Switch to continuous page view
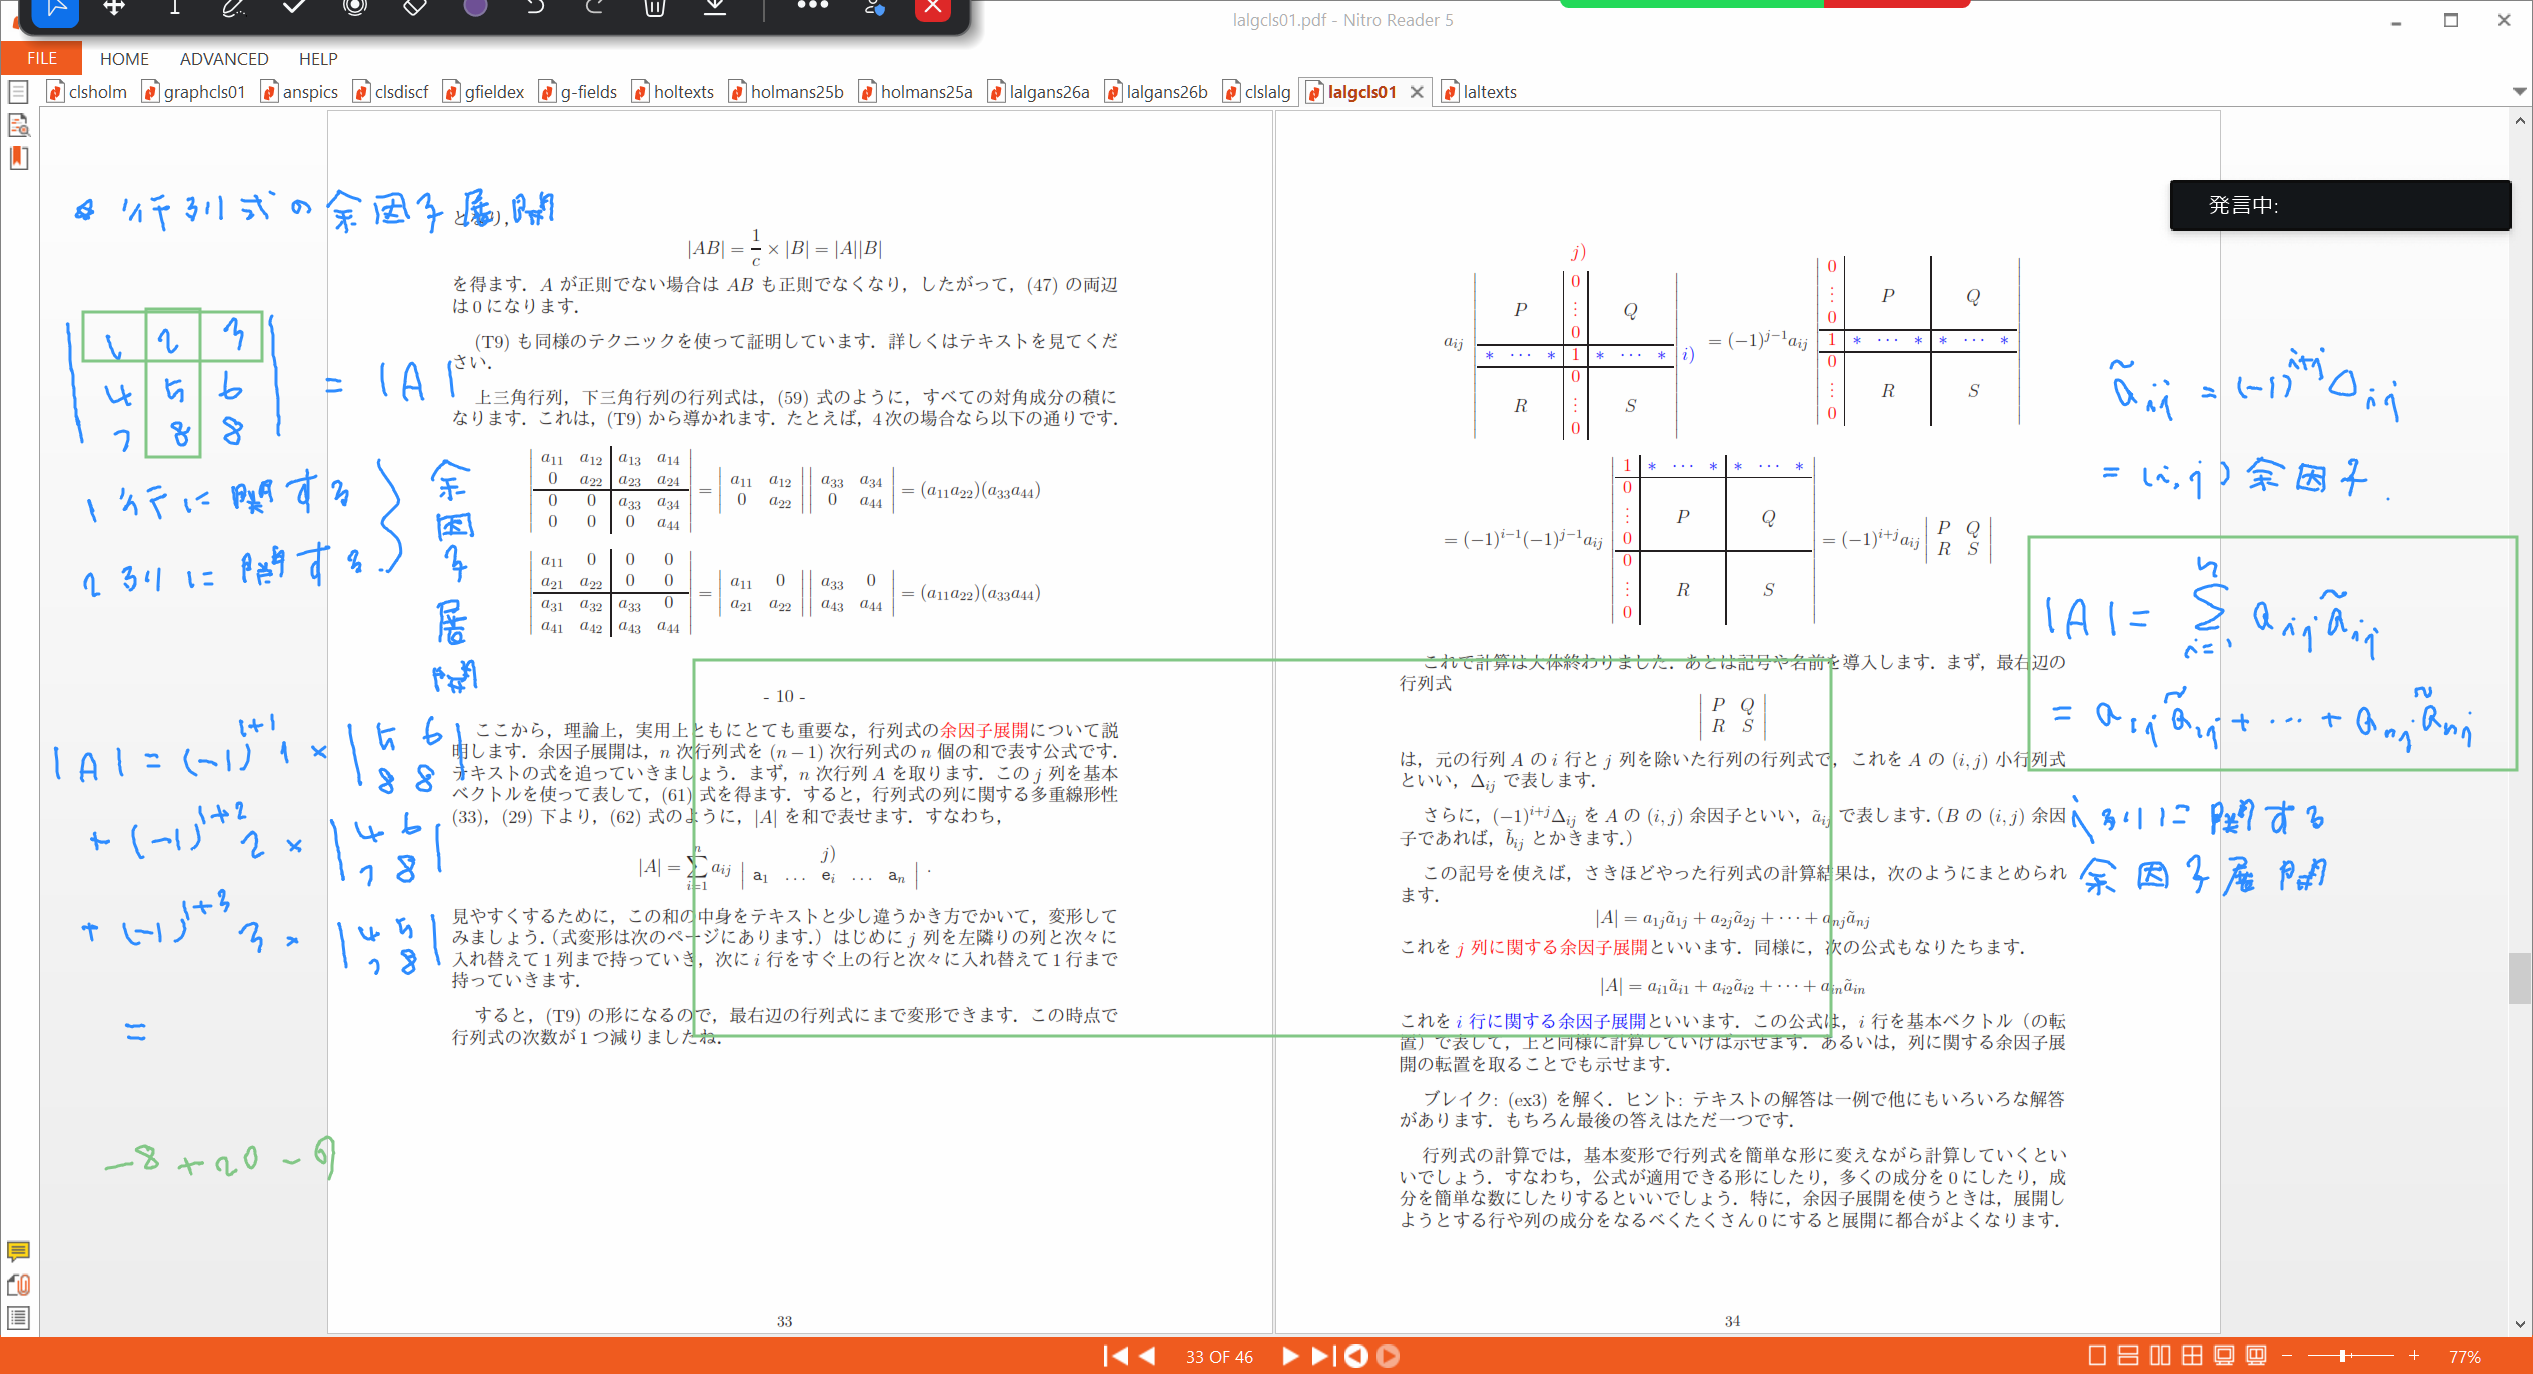The width and height of the screenshot is (2533, 1374). point(2128,1356)
